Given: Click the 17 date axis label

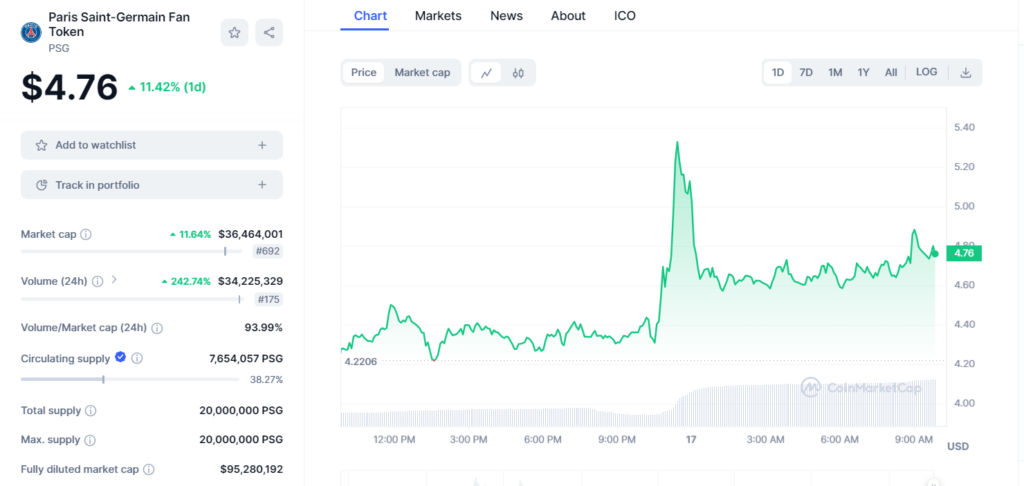Looking at the screenshot, I should [x=691, y=440].
